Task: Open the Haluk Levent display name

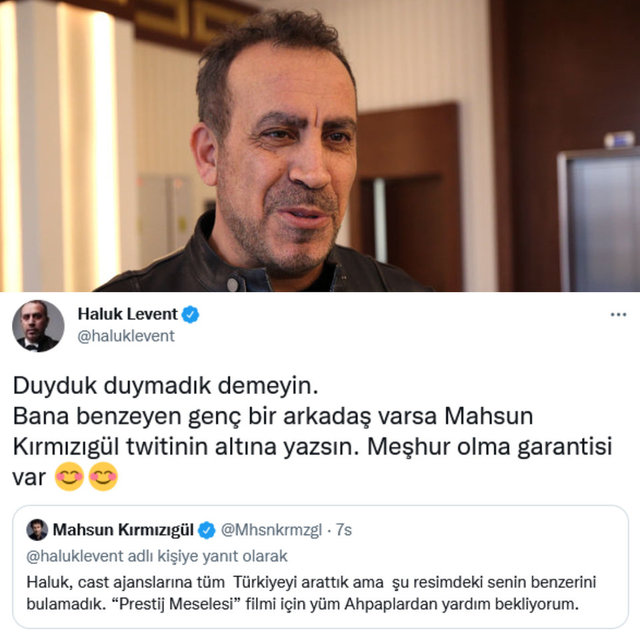Action: point(128,314)
